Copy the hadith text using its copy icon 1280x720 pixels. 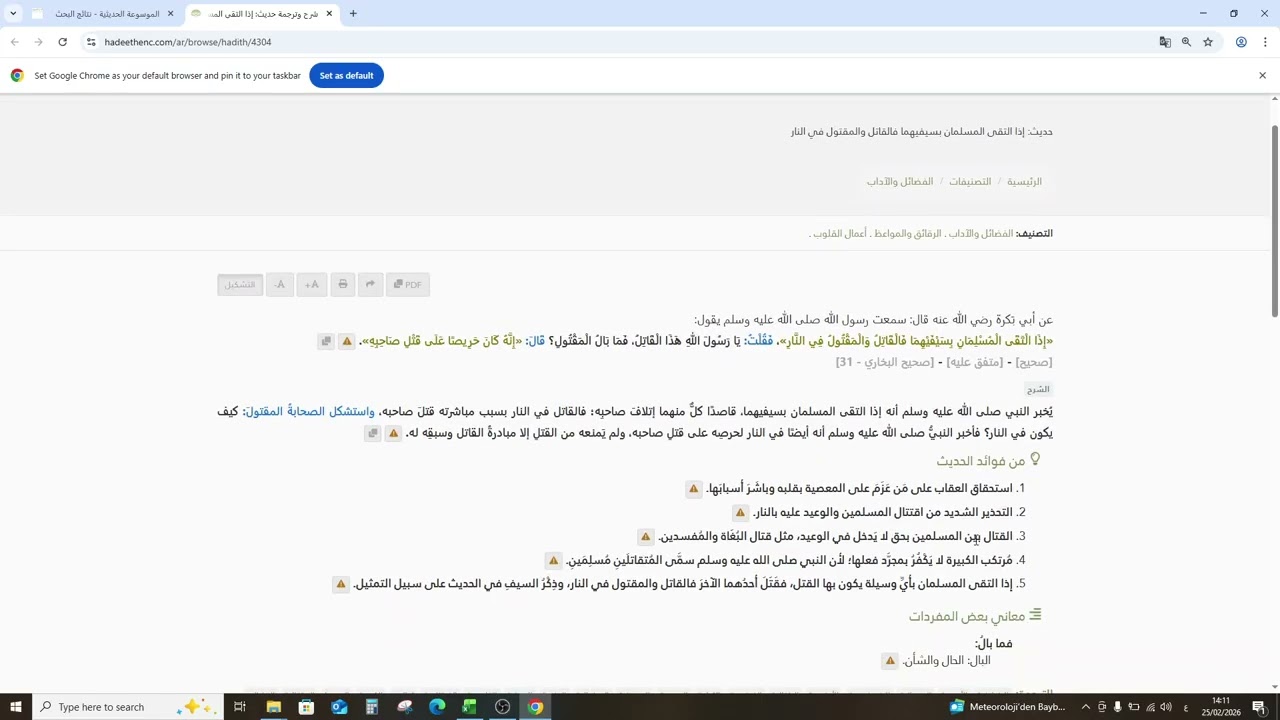[326, 342]
